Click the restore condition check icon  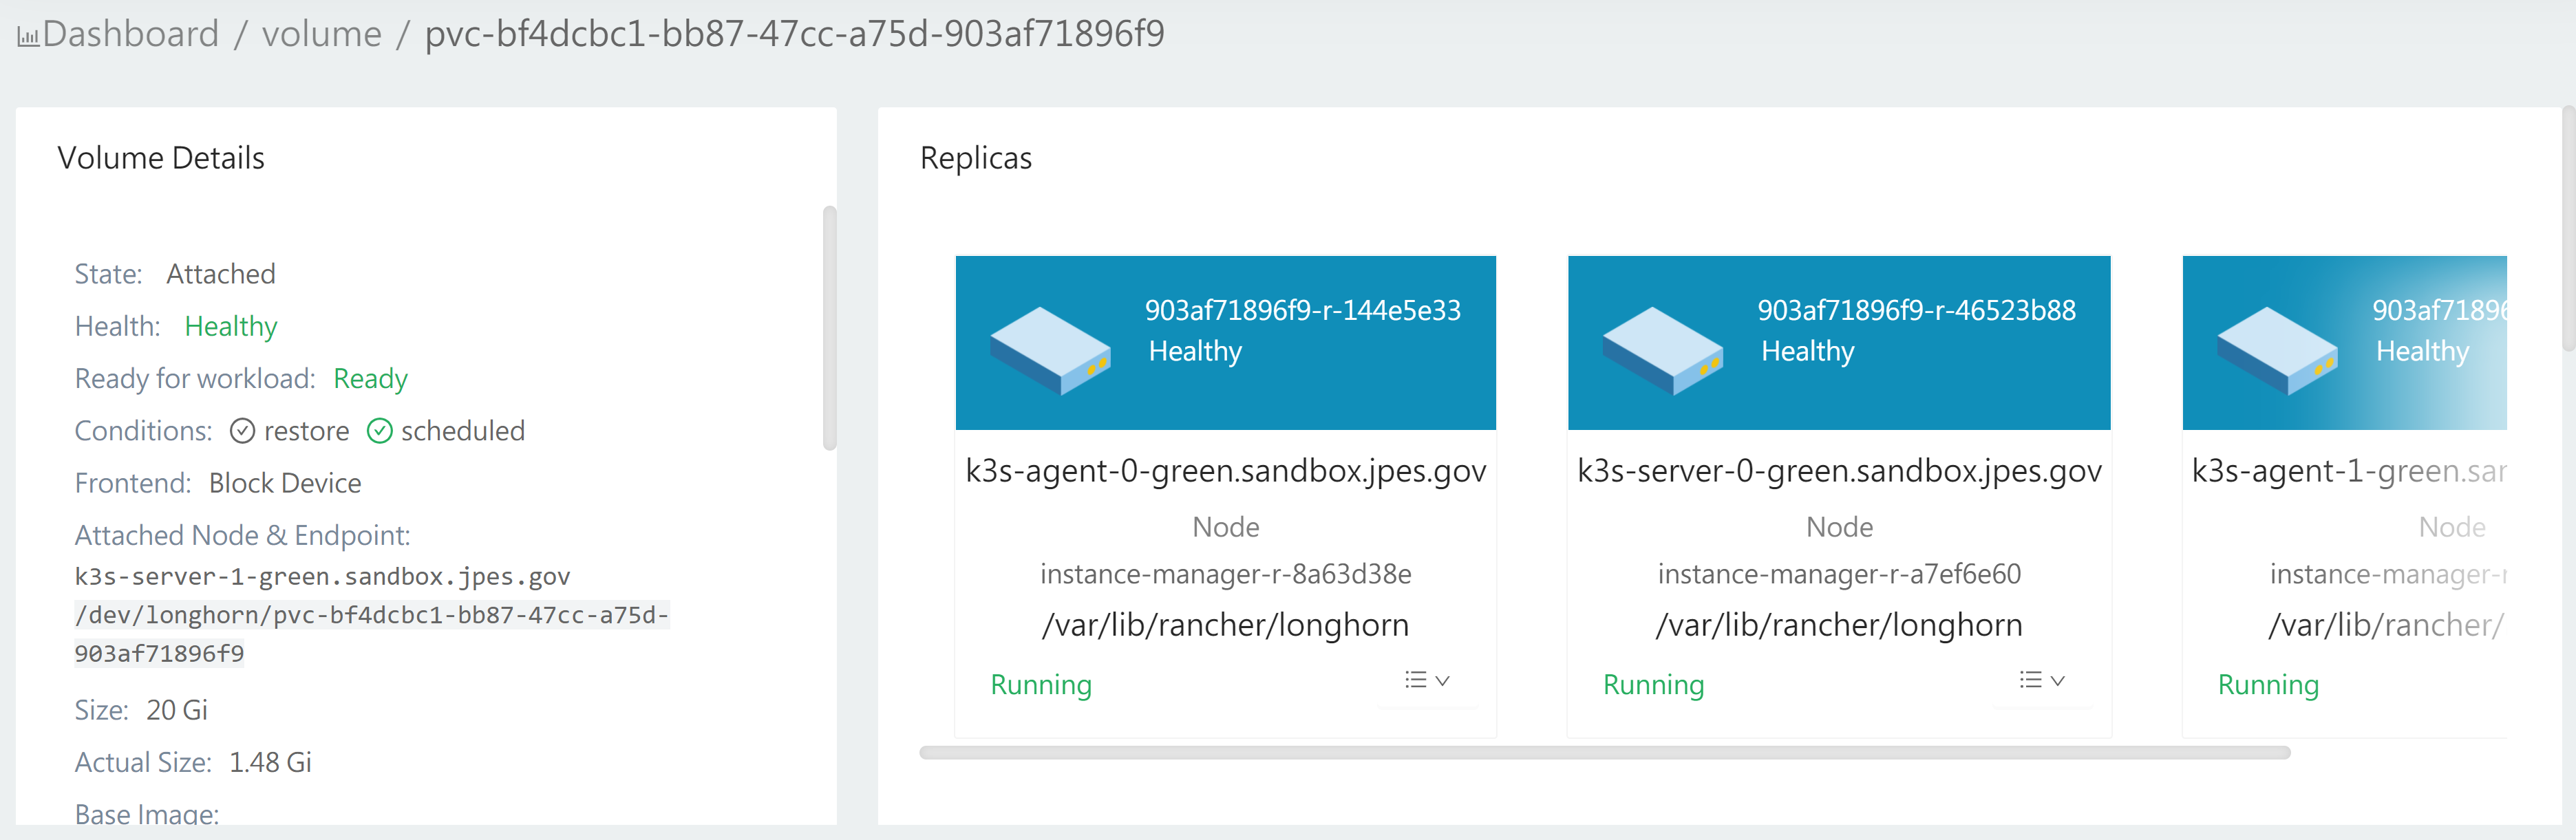tap(243, 430)
